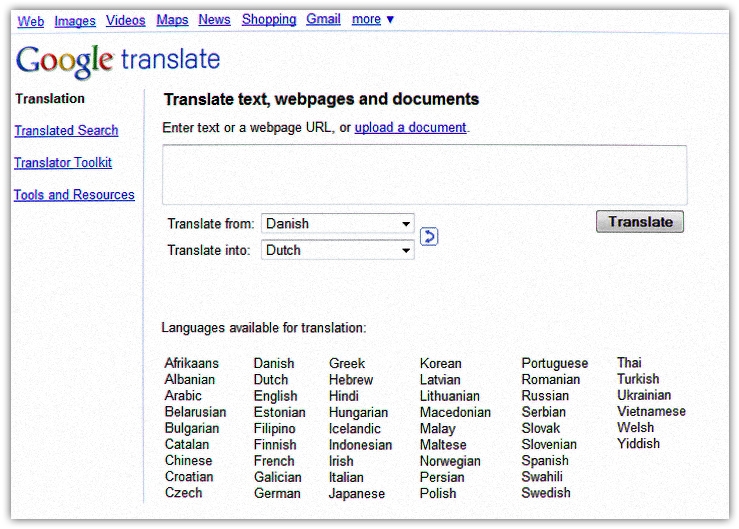The width and height of the screenshot is (739, 529).
Task: Open Tools and Resources link
Action: pos(74,195)
